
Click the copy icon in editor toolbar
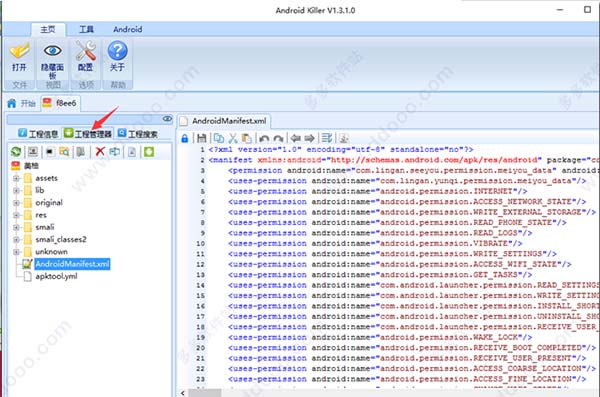point(219,138)
